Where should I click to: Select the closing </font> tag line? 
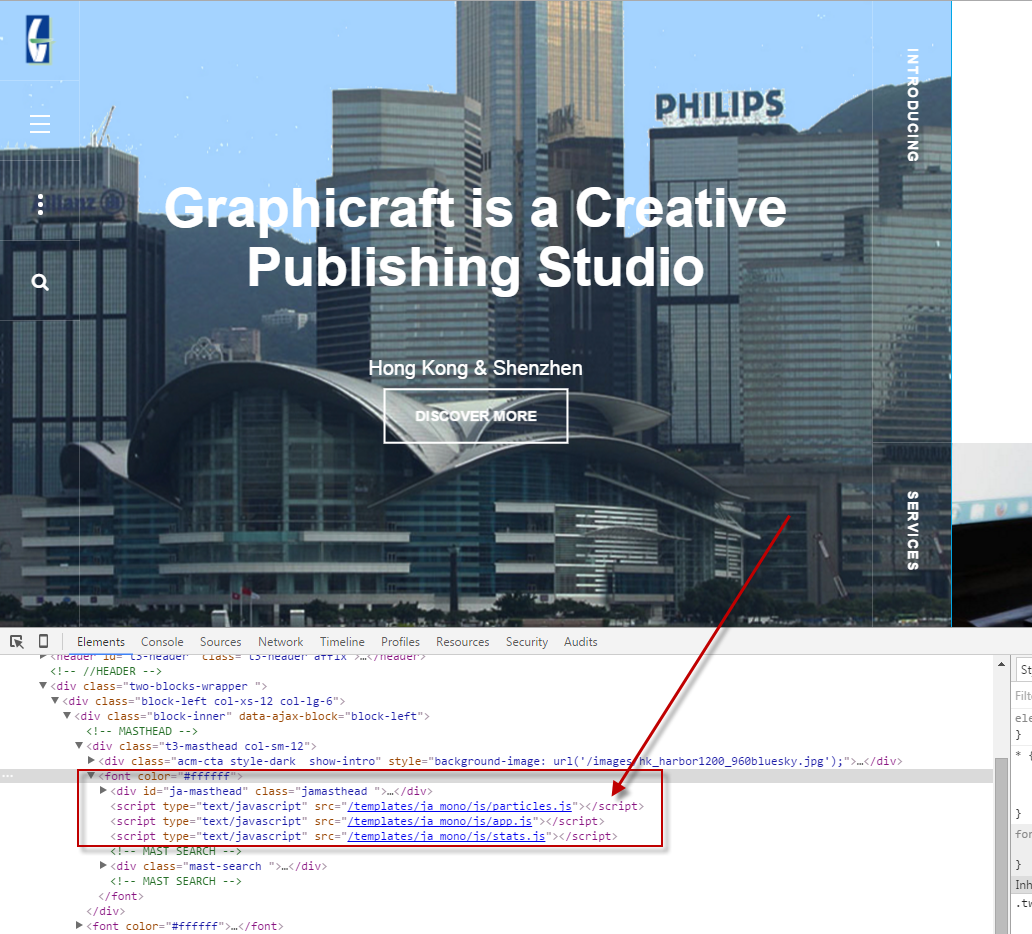click(x=120, y=896)
